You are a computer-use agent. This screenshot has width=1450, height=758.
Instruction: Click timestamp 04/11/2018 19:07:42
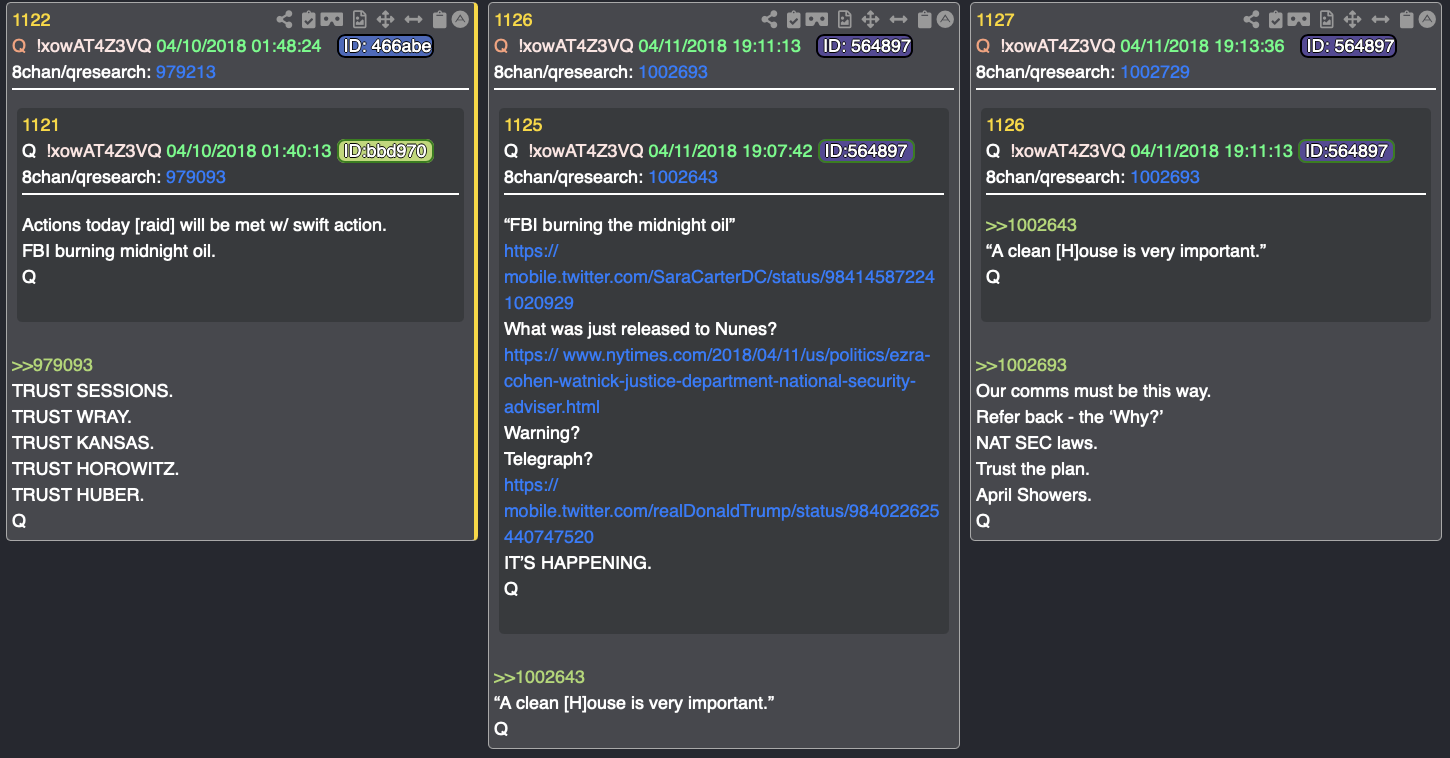[730, 151]
